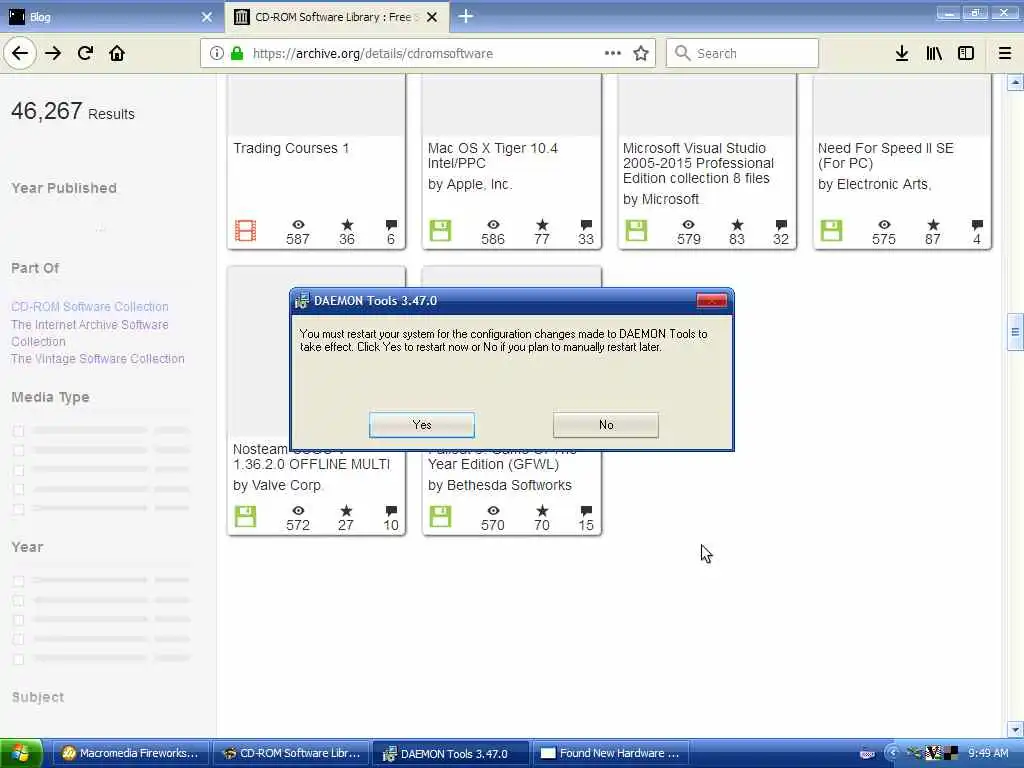The image size is (1024, 768).
Task: Click the by Bethesda Softworks creator text
Action: click(x=500, y=486)
